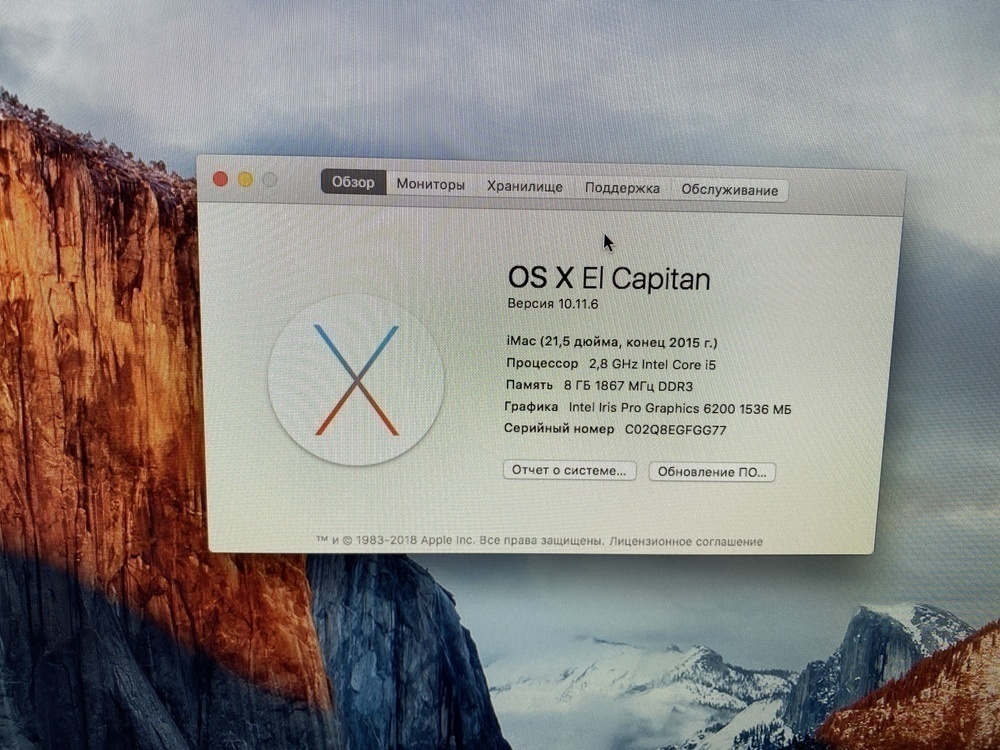Image resolution: width=1000 pixels, height=750 pixels.
Task: Click the OS X El Capitan logo
Action: click(356, 379)
